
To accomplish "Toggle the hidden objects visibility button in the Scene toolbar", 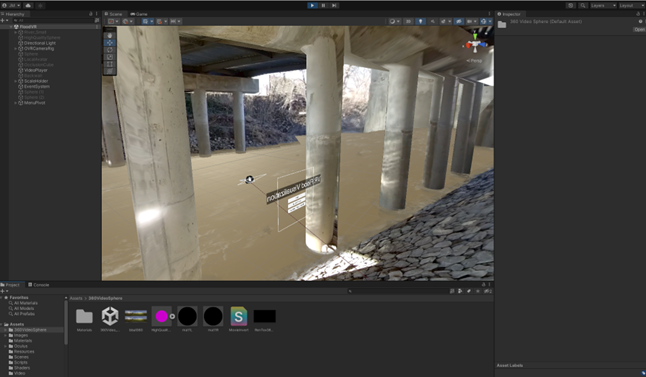I will [459, 21].
